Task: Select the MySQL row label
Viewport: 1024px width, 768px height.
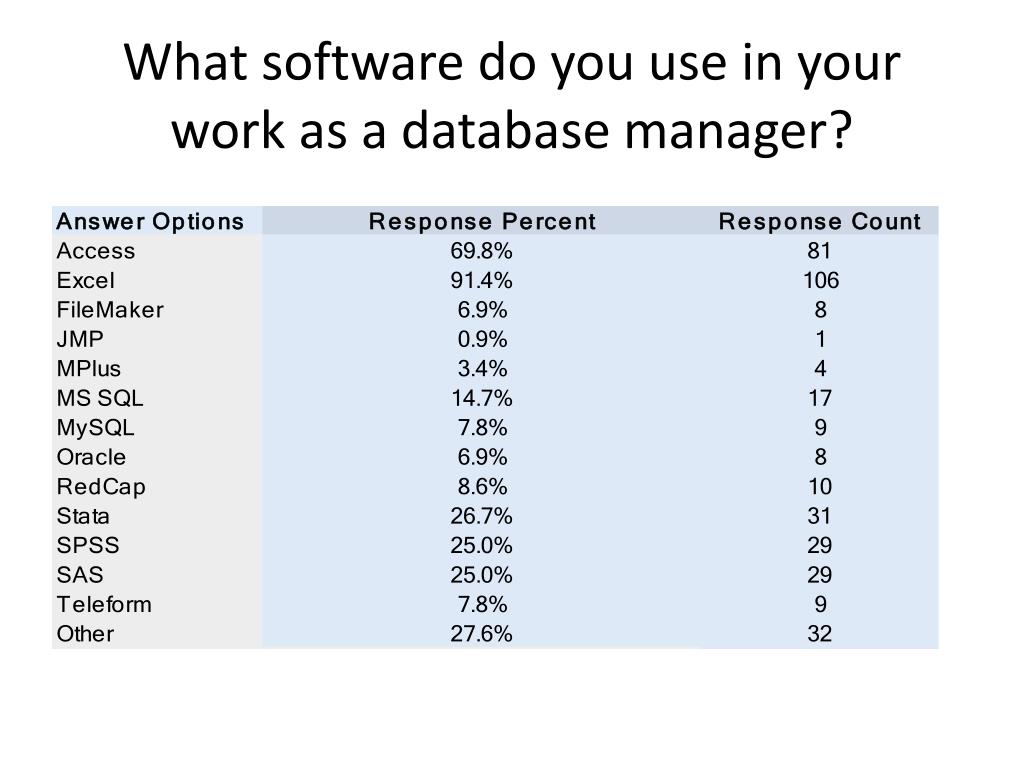Action: click(x=95, y=428)
